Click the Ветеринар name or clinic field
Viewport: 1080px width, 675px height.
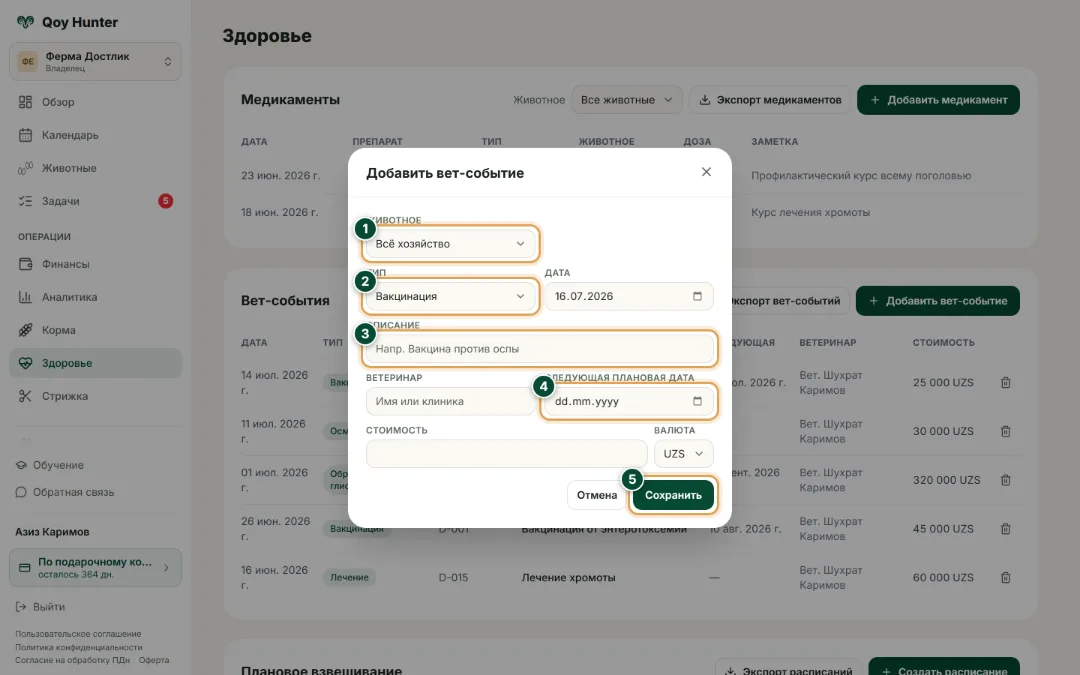point(450,402)
